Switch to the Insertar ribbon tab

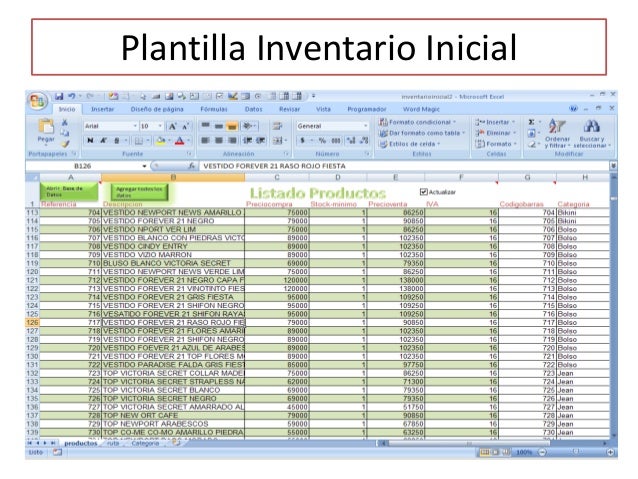click(x=103, y=109)
